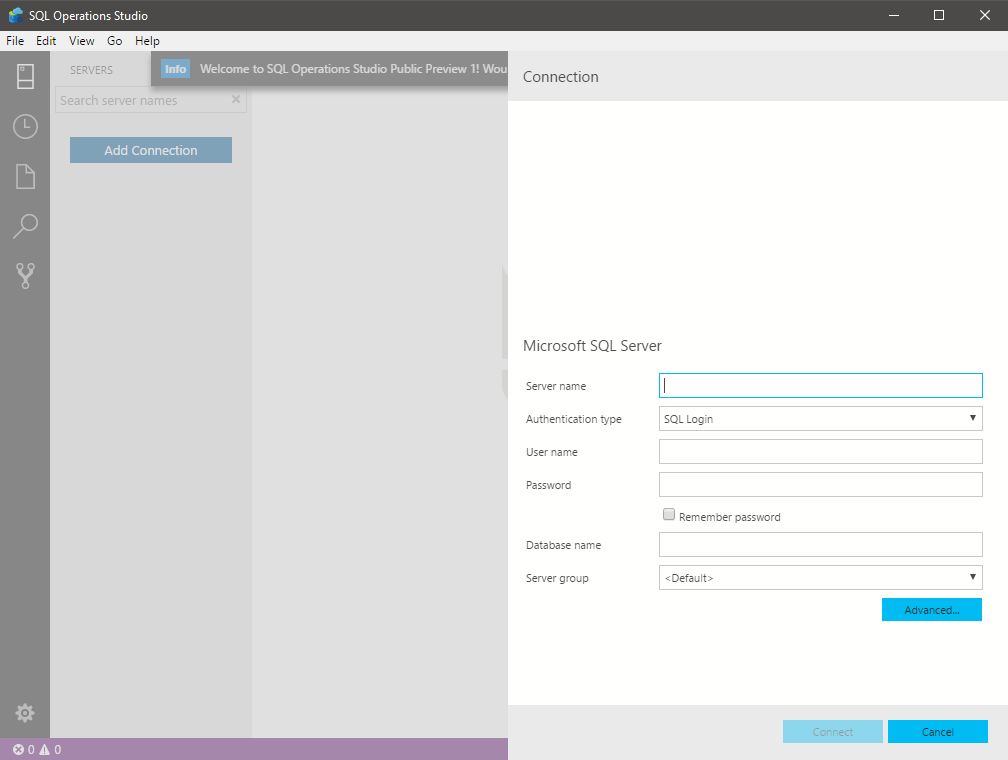Click the Microsoft SQL Server heading
1008x760 pixels.
592,346
